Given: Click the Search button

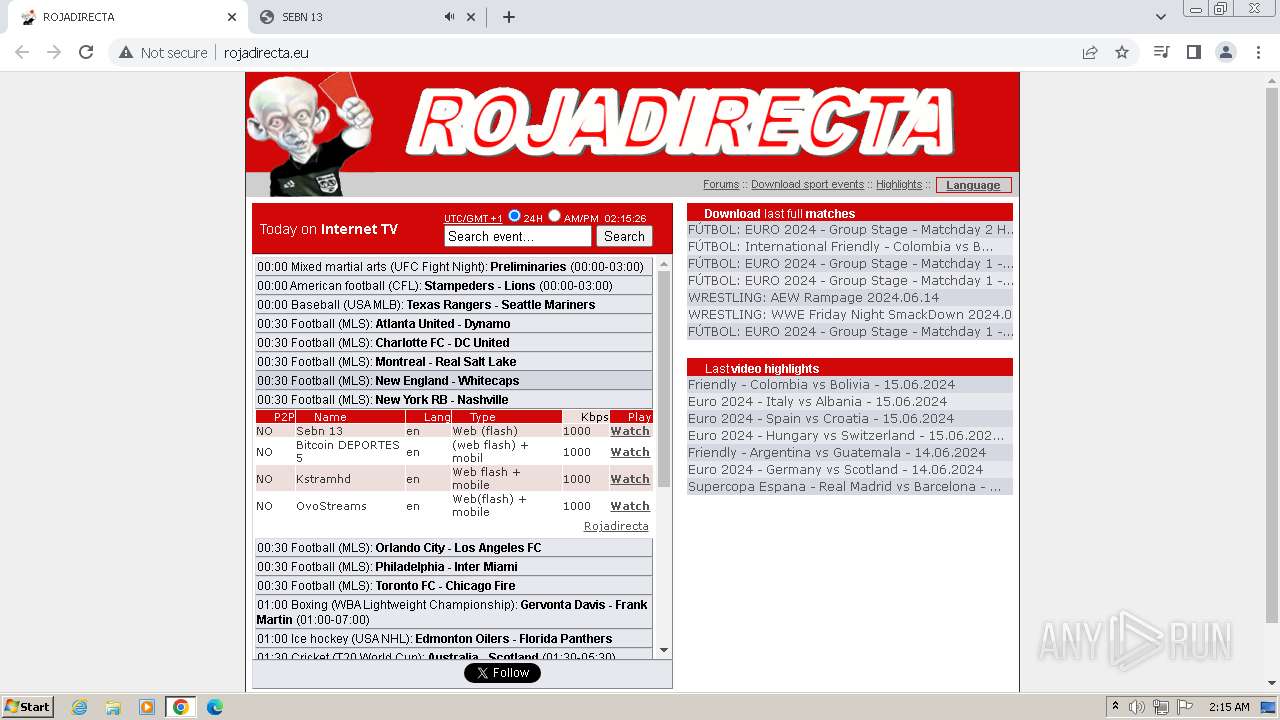Looking at the screenshot, I should pyautogui.click(x=624, y=237).
